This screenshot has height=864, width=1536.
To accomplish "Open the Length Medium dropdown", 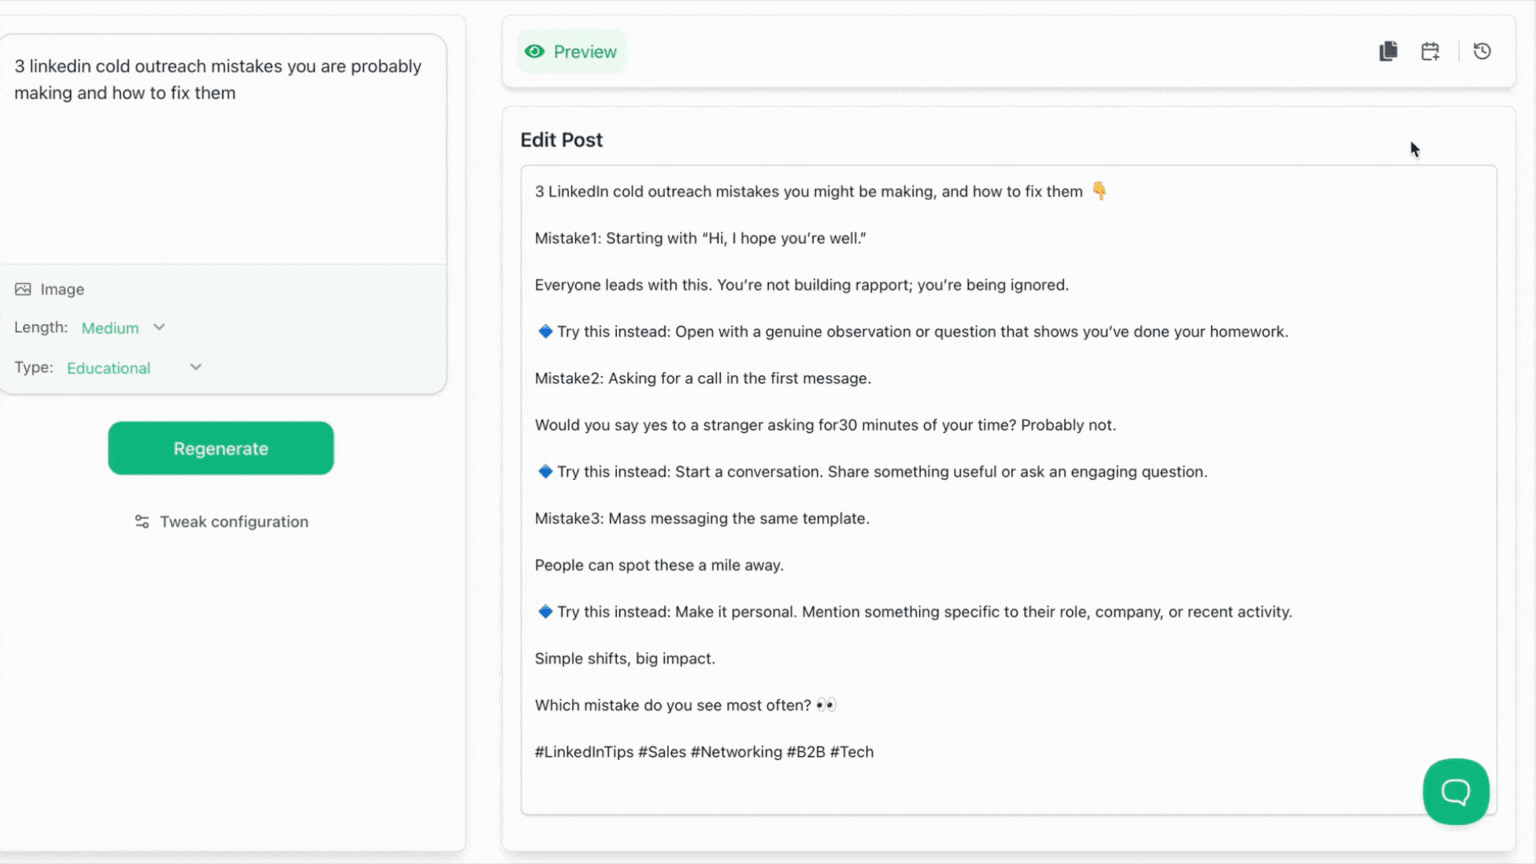I will point(123,328).
